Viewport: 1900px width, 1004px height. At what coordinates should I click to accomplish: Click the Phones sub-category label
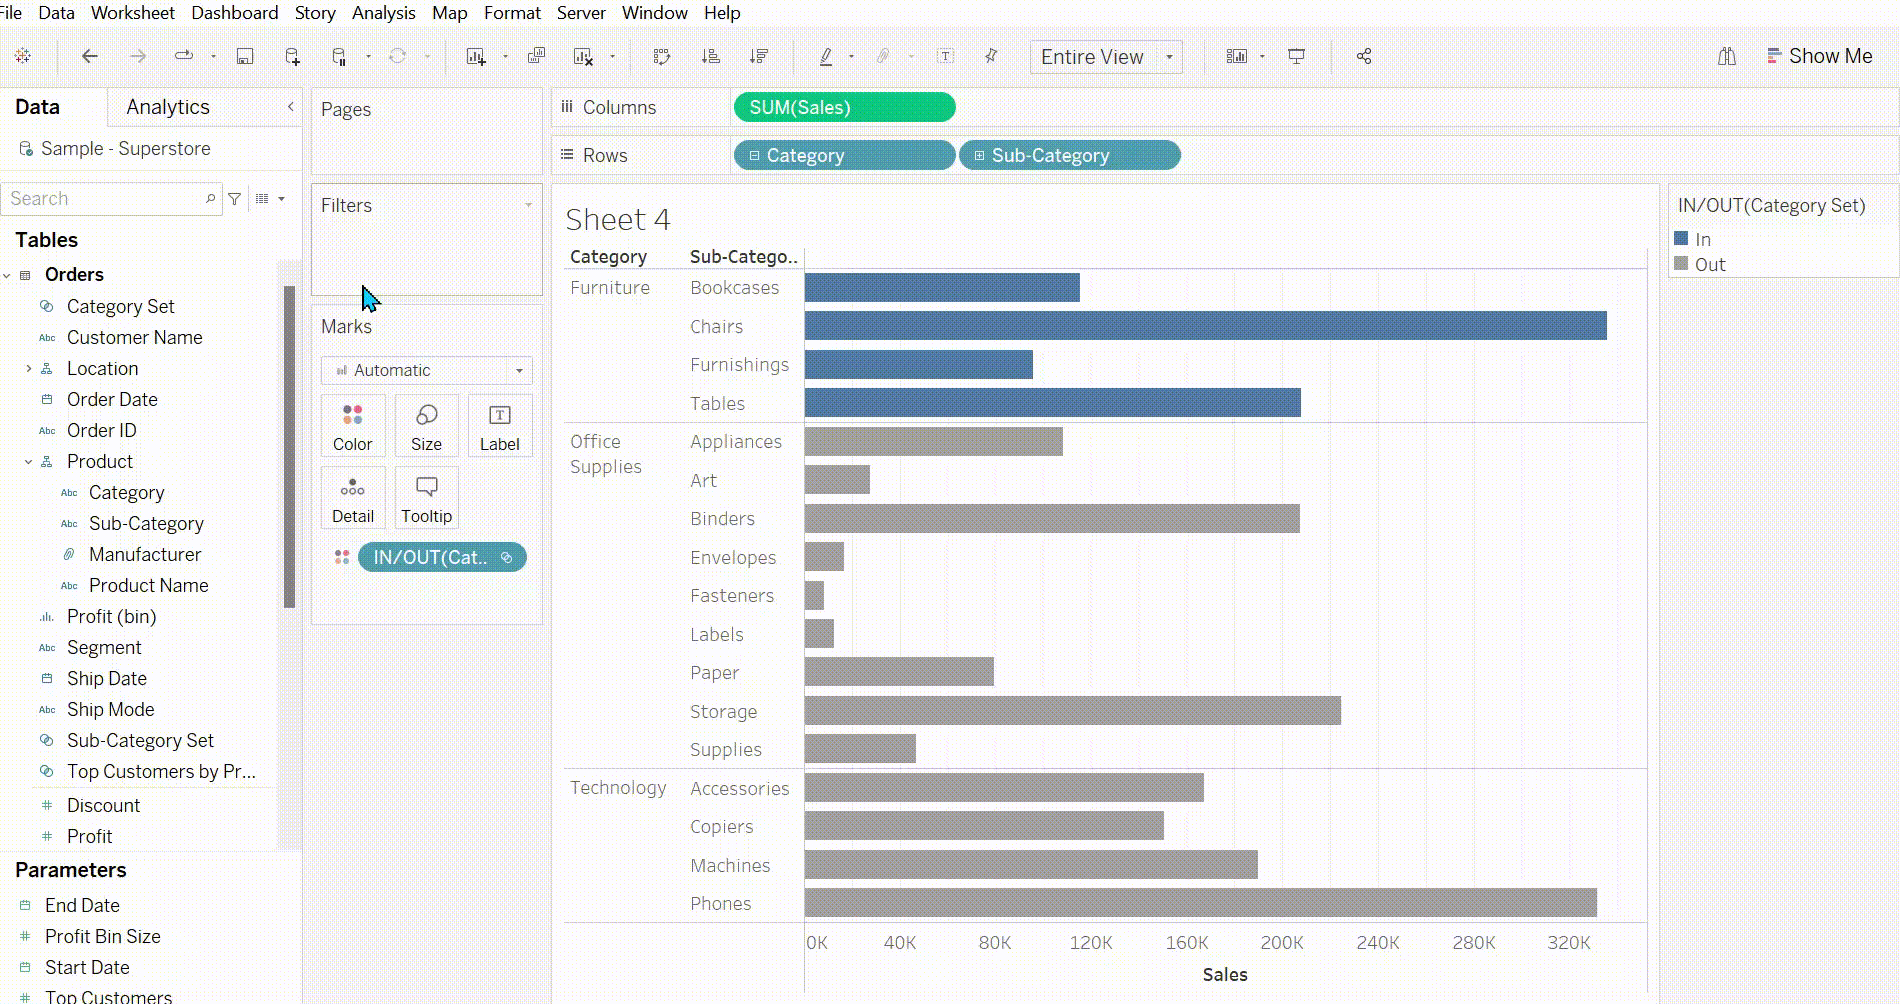(x=720, y=904)
